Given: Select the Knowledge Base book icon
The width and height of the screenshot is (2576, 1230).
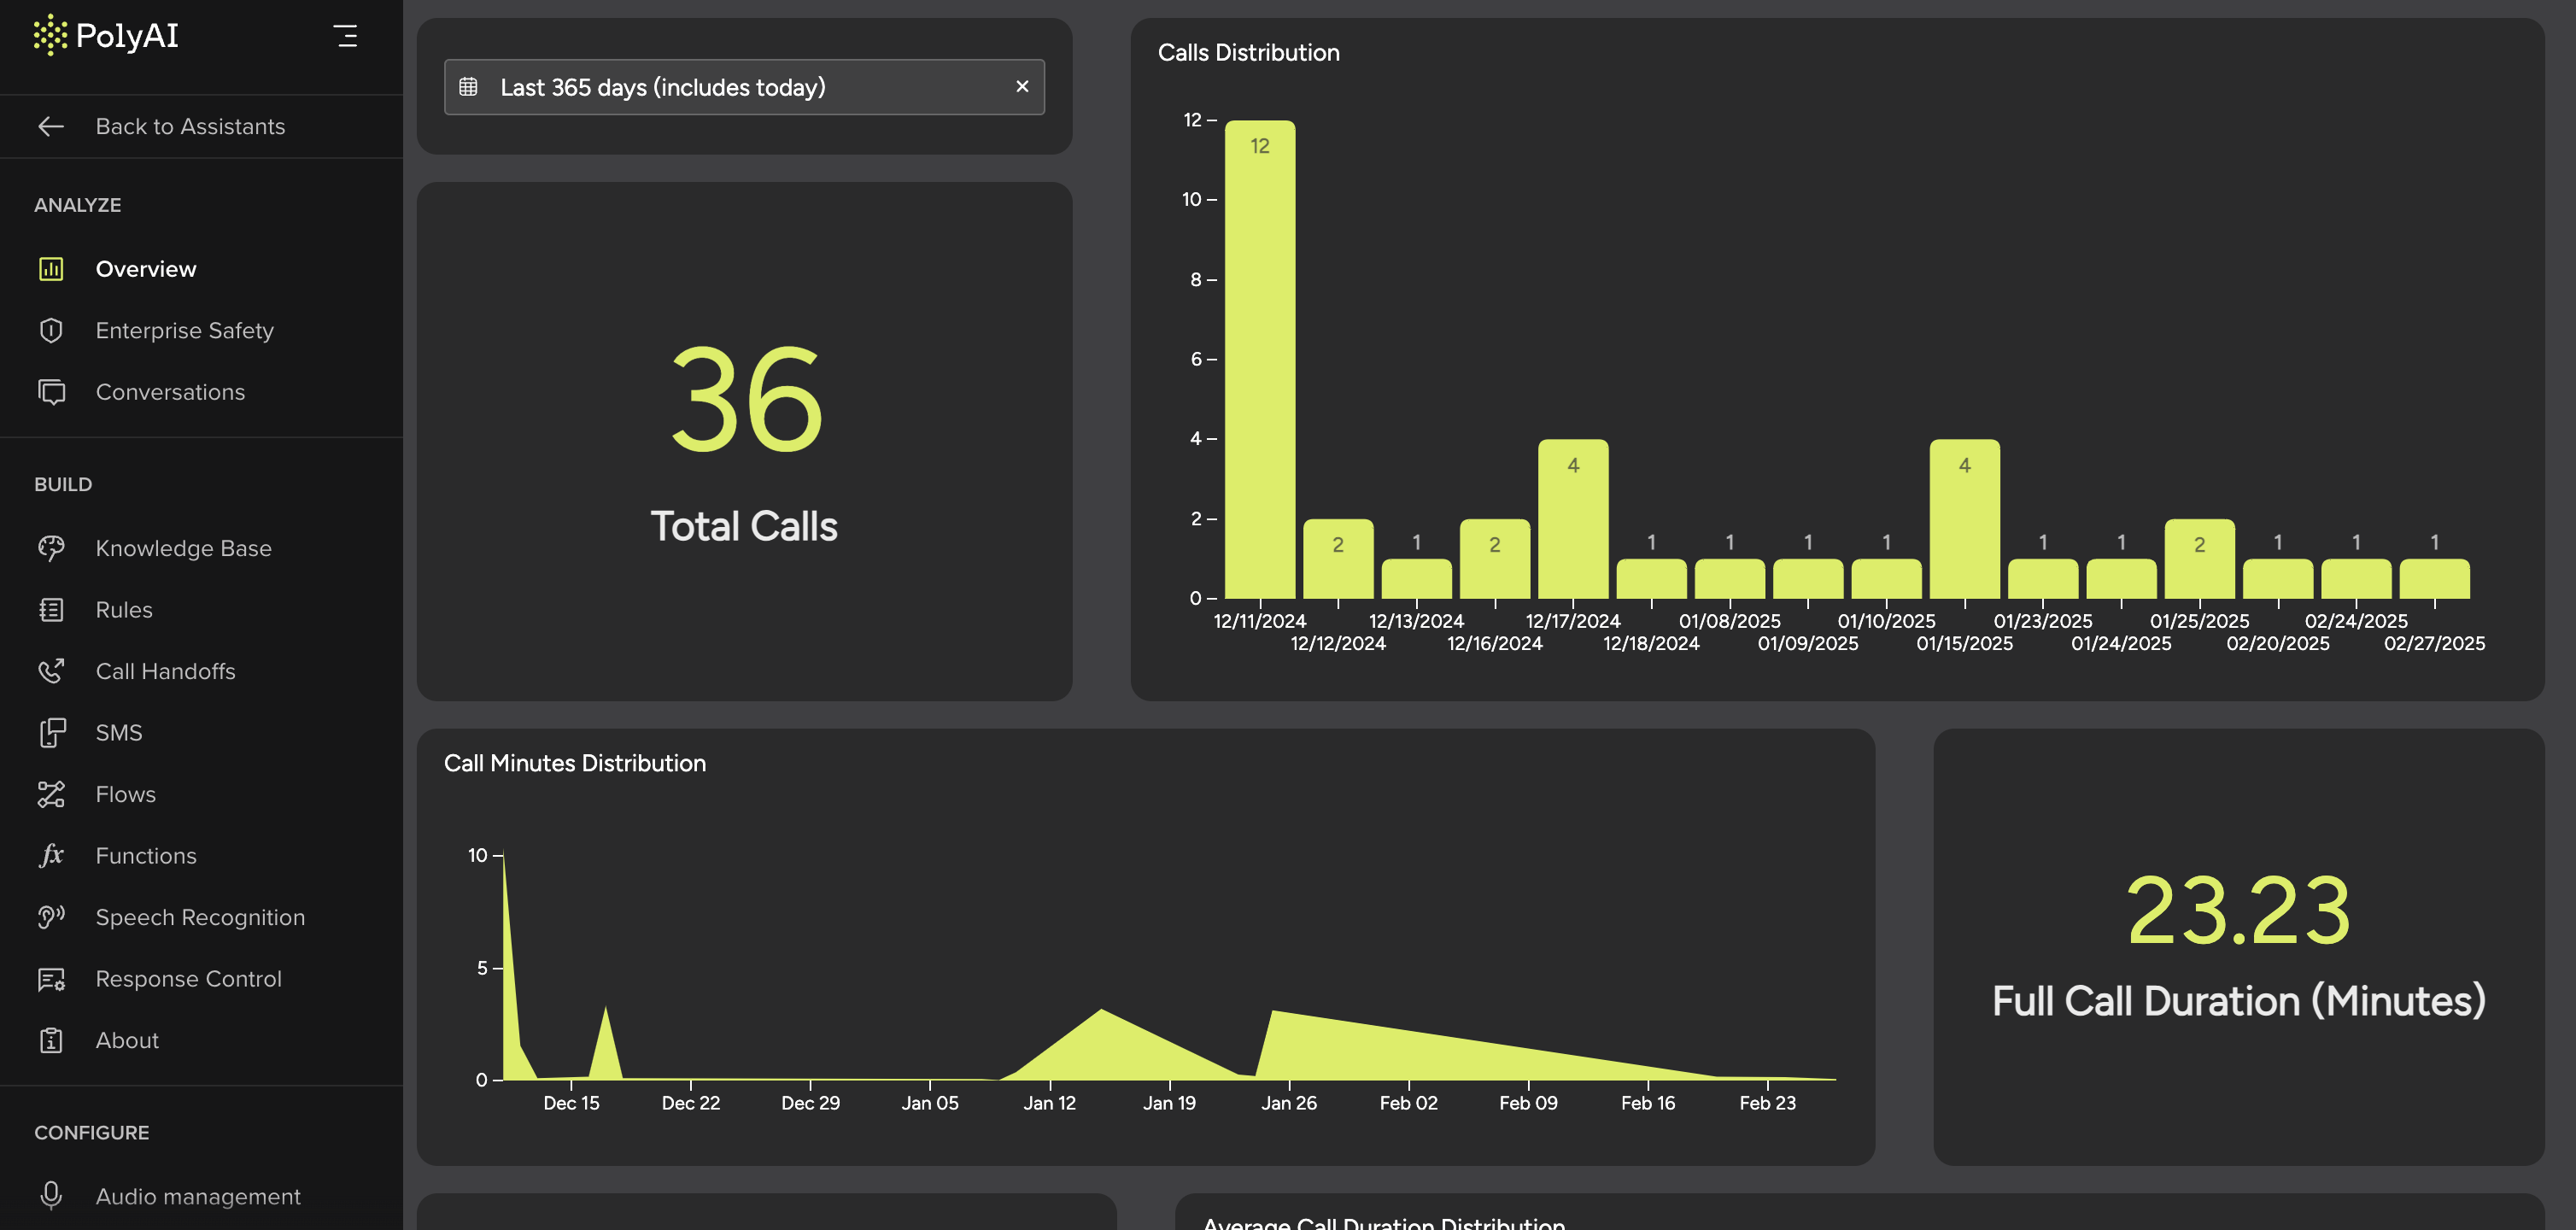Looking at the screenshot, I should (51, 548).
